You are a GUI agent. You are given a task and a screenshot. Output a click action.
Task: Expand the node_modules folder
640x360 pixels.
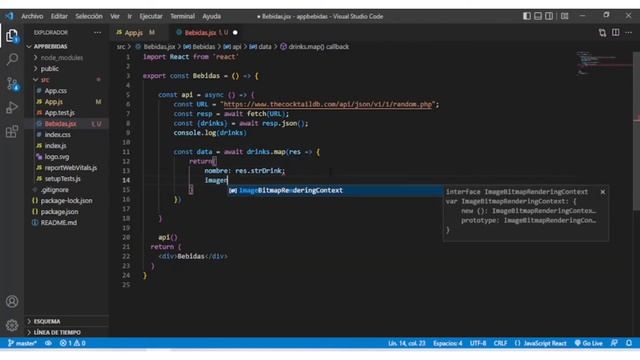pyautogui.click(x=67, y=58)
